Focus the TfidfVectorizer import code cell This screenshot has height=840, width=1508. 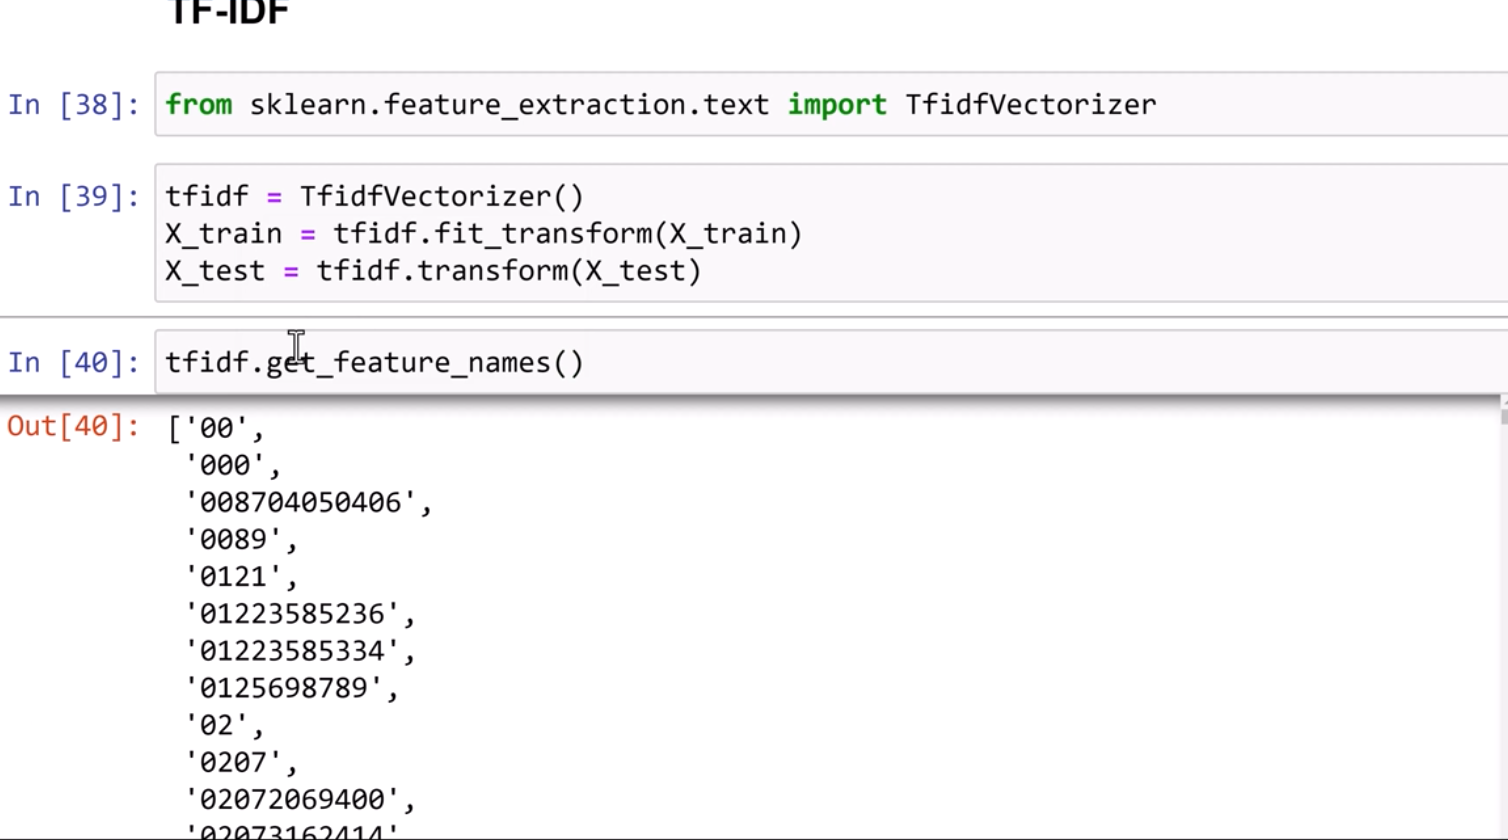pyautogui.click(x=830, y=105)
